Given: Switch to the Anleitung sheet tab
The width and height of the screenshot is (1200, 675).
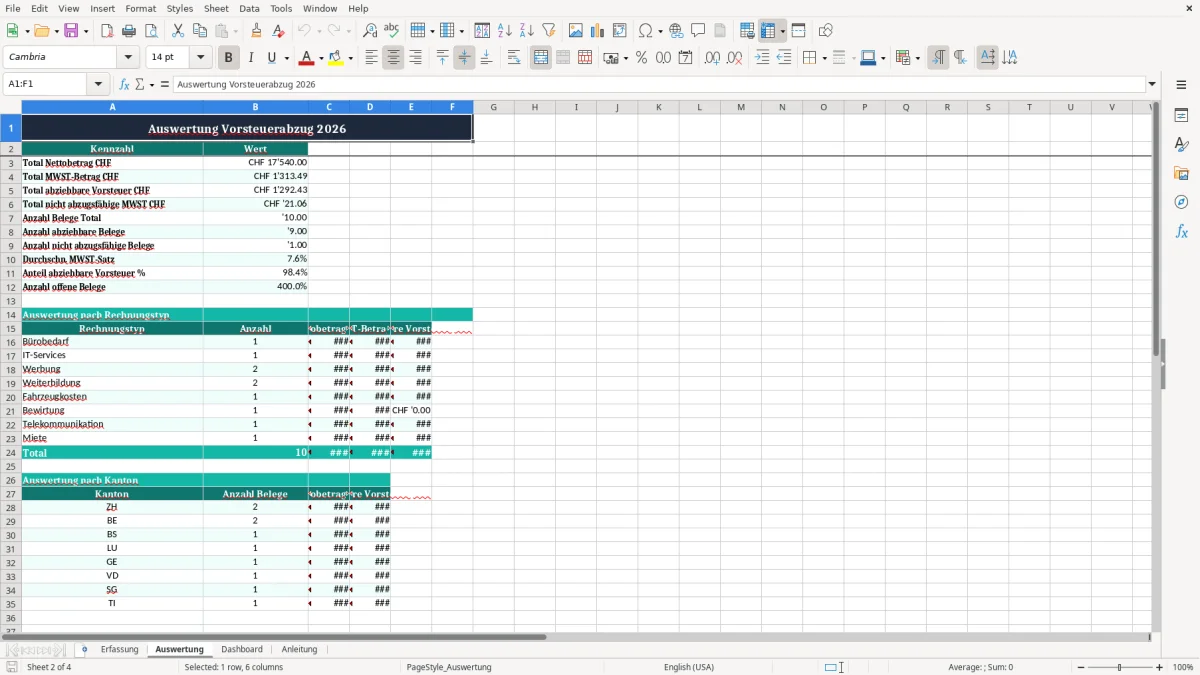Looking at the screenshot, I should [299, 649].
